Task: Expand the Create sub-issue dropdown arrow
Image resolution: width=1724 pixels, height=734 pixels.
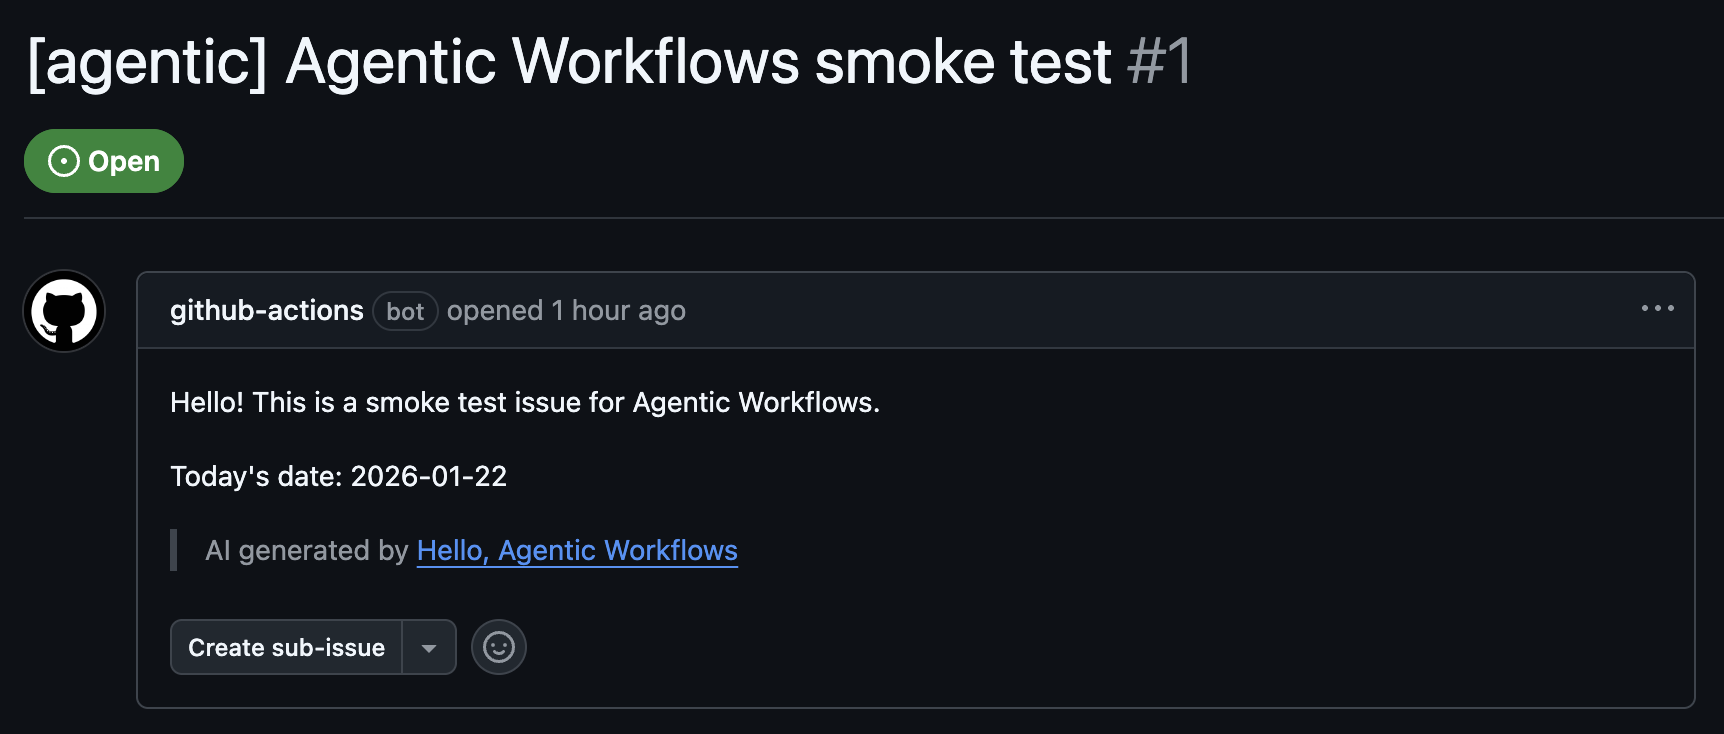Action: [x=429, y=648]
